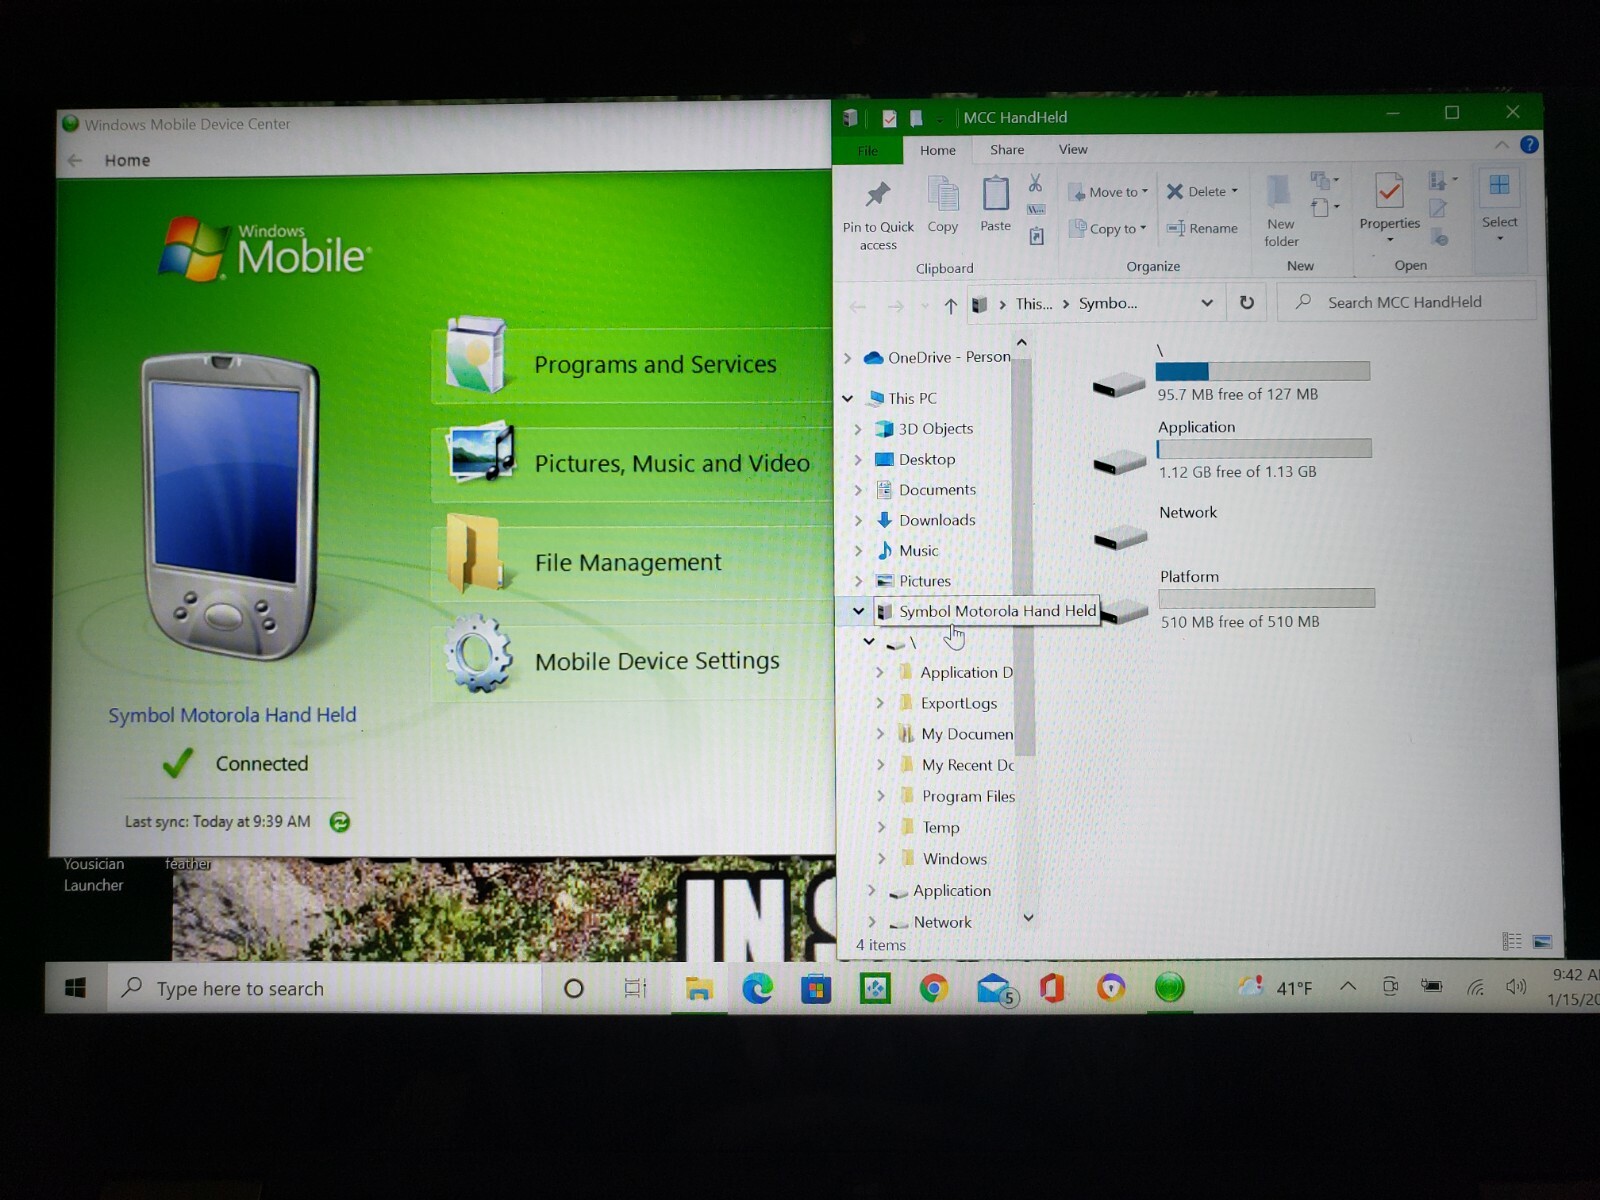Open Copy to dropdown
The image size is (1600, 1200).
1108,229
